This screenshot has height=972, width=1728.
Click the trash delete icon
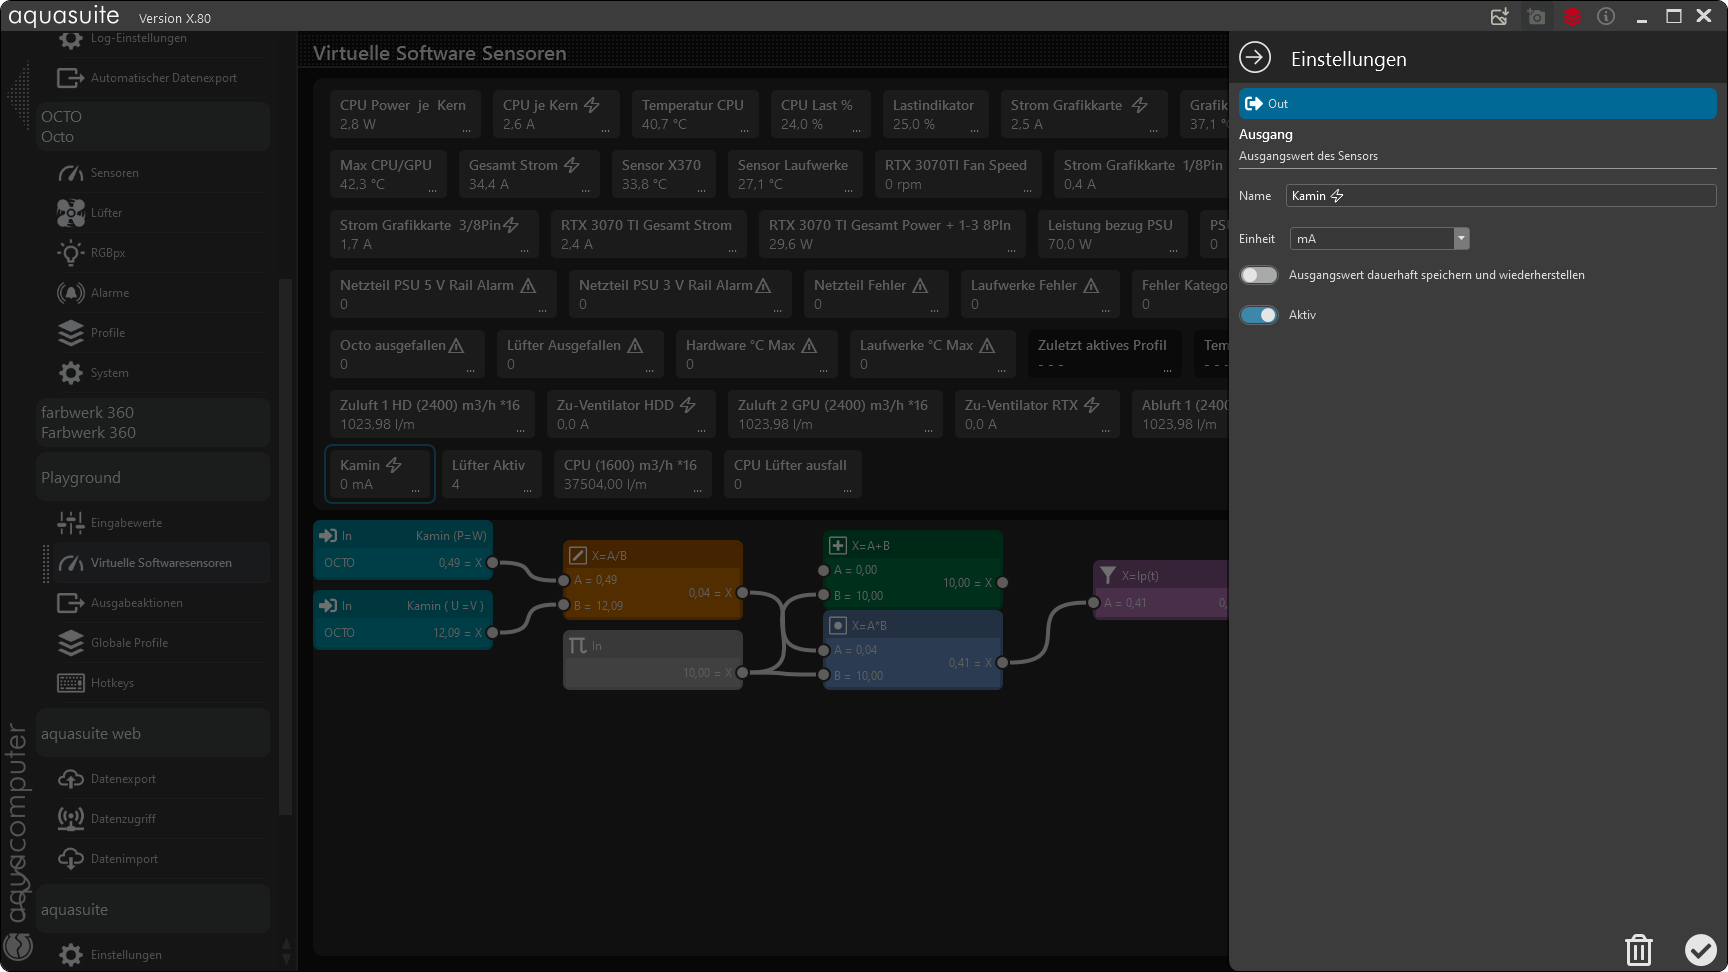tap(1638, 950)
